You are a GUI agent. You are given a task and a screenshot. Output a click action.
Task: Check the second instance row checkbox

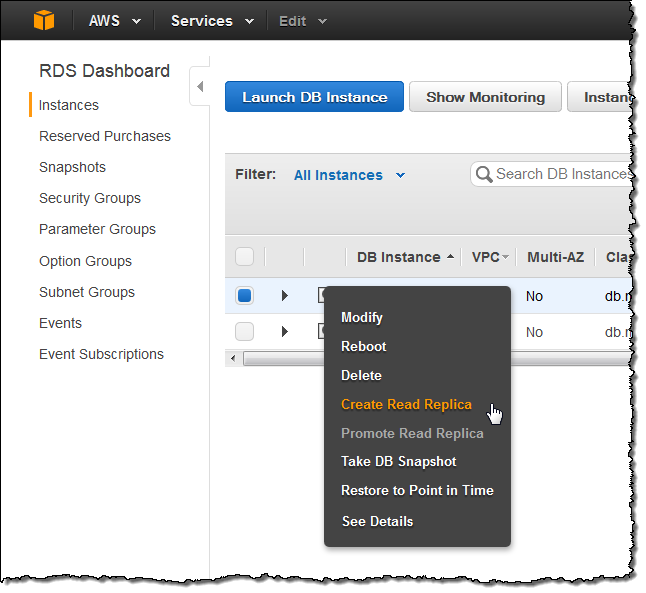(x=245, y=331)
